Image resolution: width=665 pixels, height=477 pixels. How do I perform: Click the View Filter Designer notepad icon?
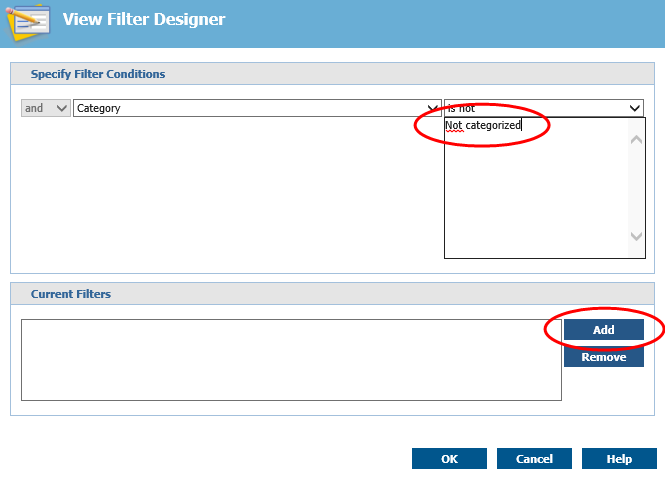point(28,22)
